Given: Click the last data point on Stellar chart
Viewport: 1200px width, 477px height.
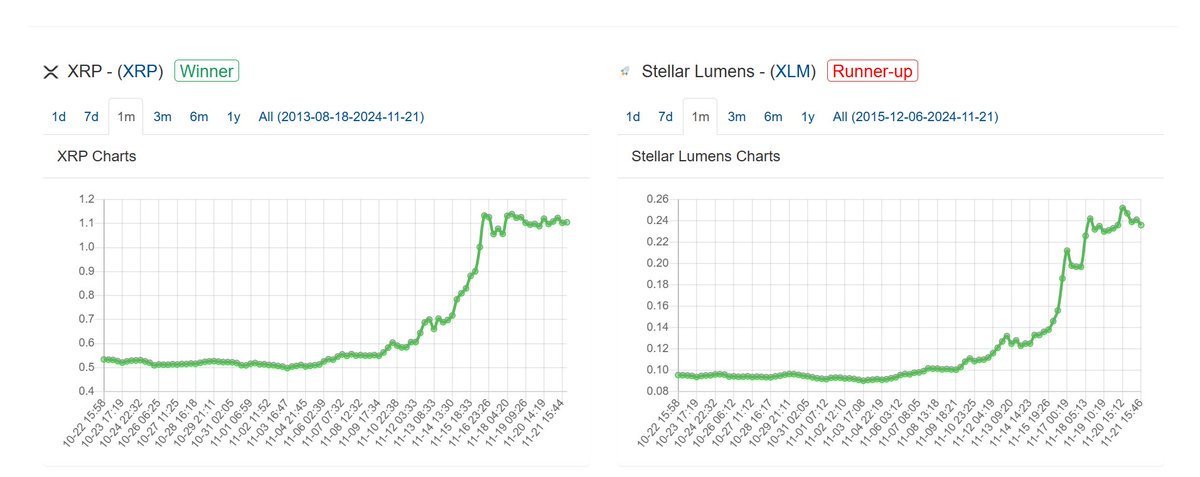Looking at the screenshot, I should click(1141, 225).
